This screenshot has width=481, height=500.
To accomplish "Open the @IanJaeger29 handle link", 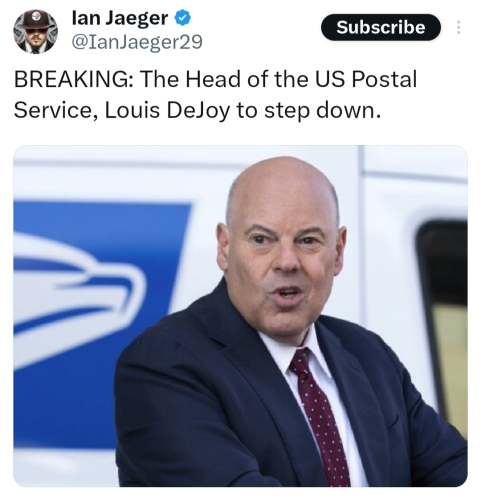I will [137, 42].
